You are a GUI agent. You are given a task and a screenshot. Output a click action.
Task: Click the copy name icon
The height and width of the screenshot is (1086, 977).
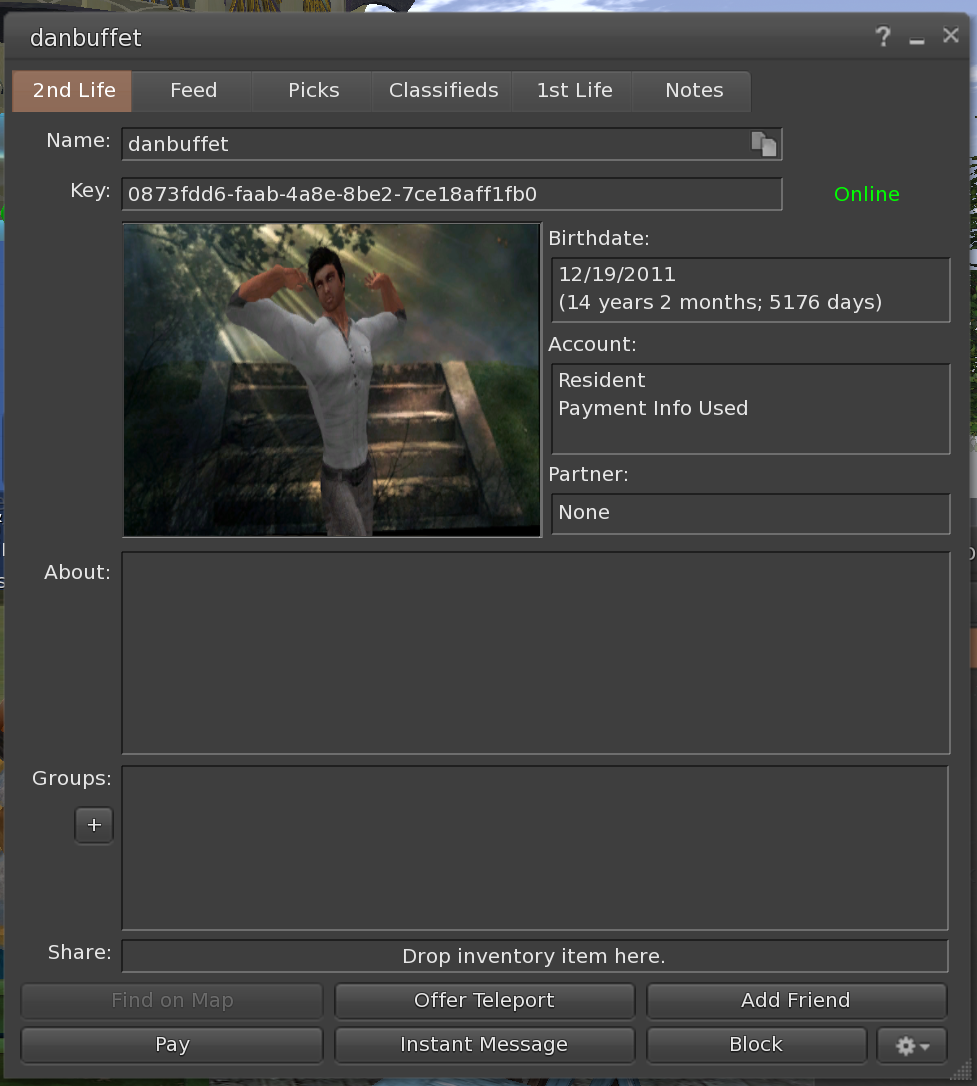click(764, 144)
